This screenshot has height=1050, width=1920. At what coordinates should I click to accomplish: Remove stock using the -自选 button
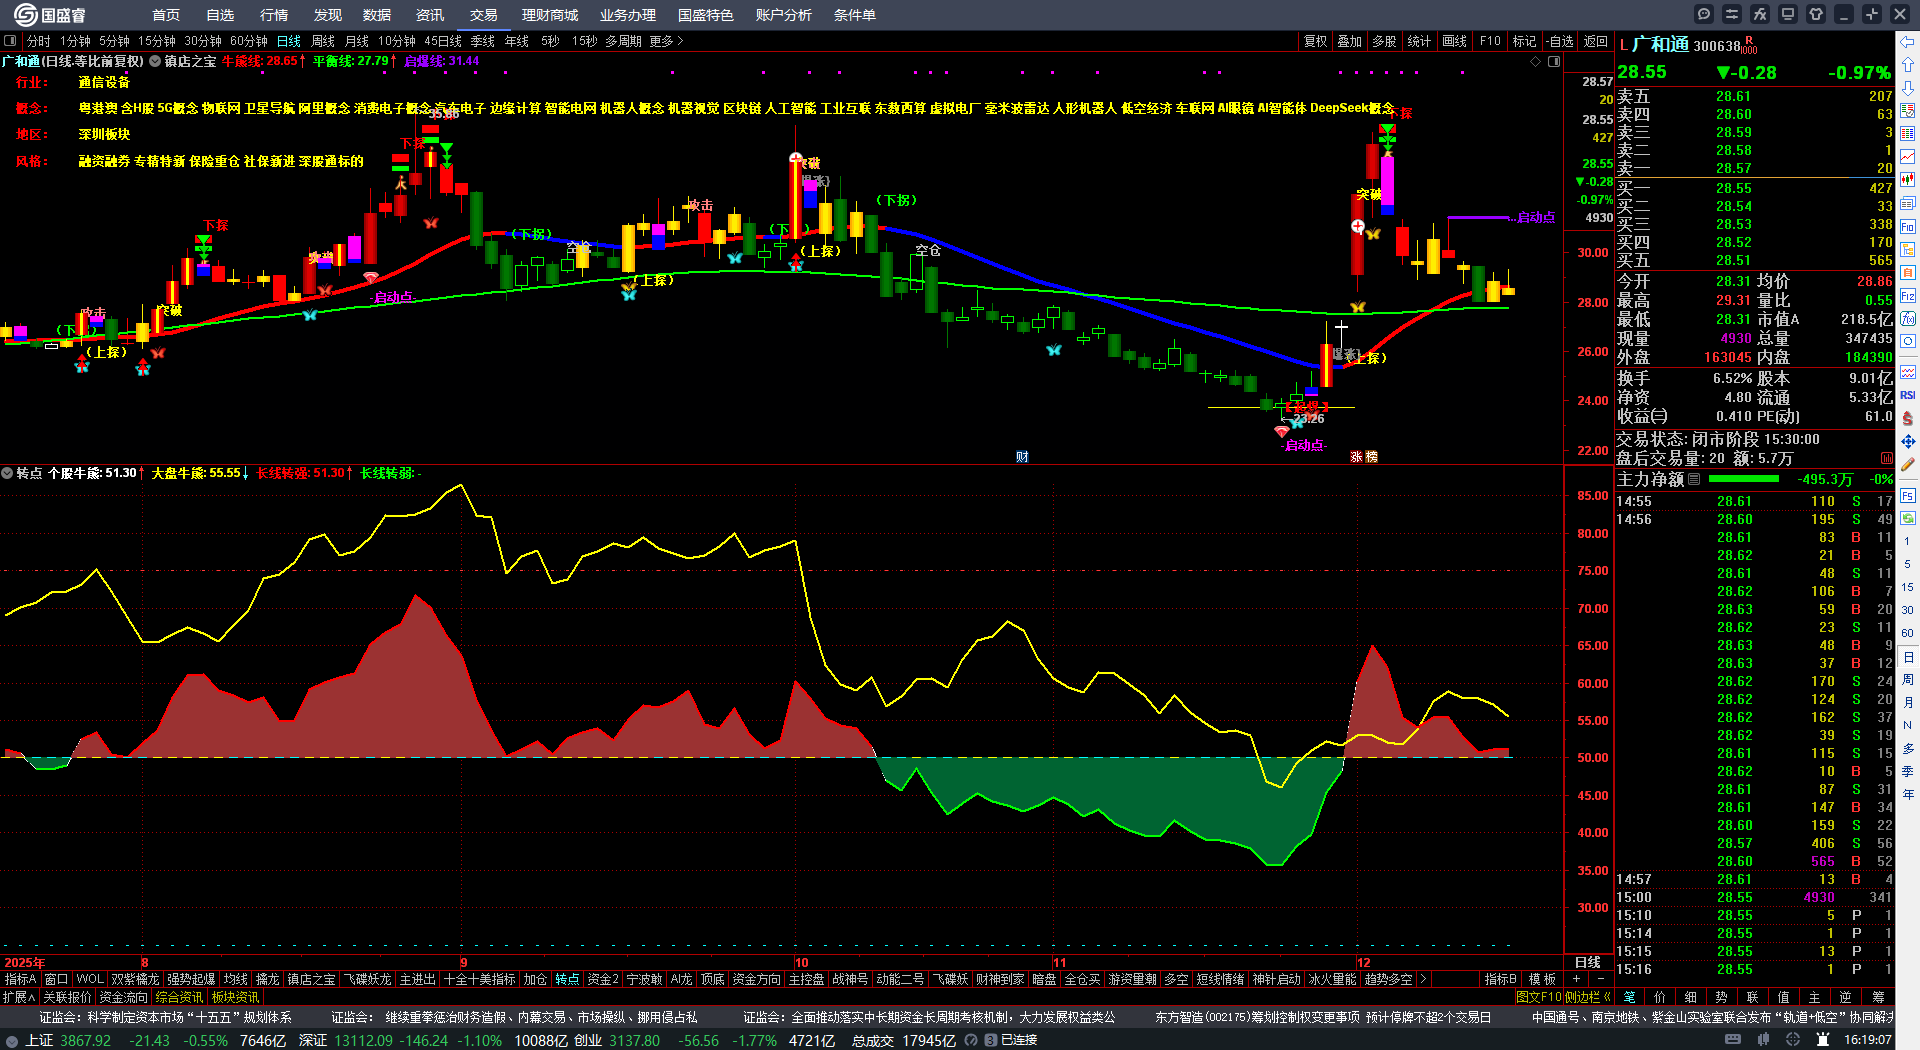coord(1559,41)
